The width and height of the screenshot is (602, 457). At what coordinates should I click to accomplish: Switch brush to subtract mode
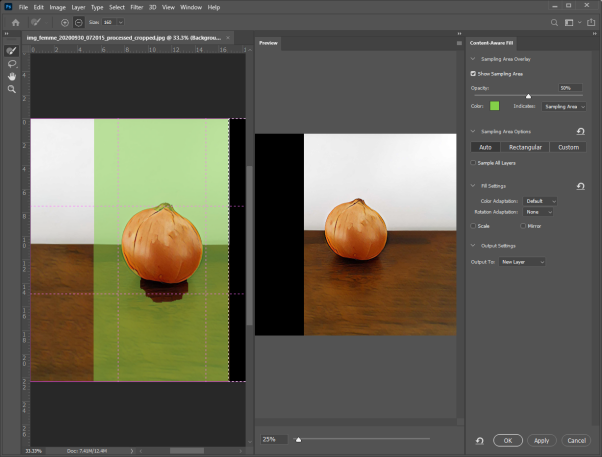click(78, 23)
